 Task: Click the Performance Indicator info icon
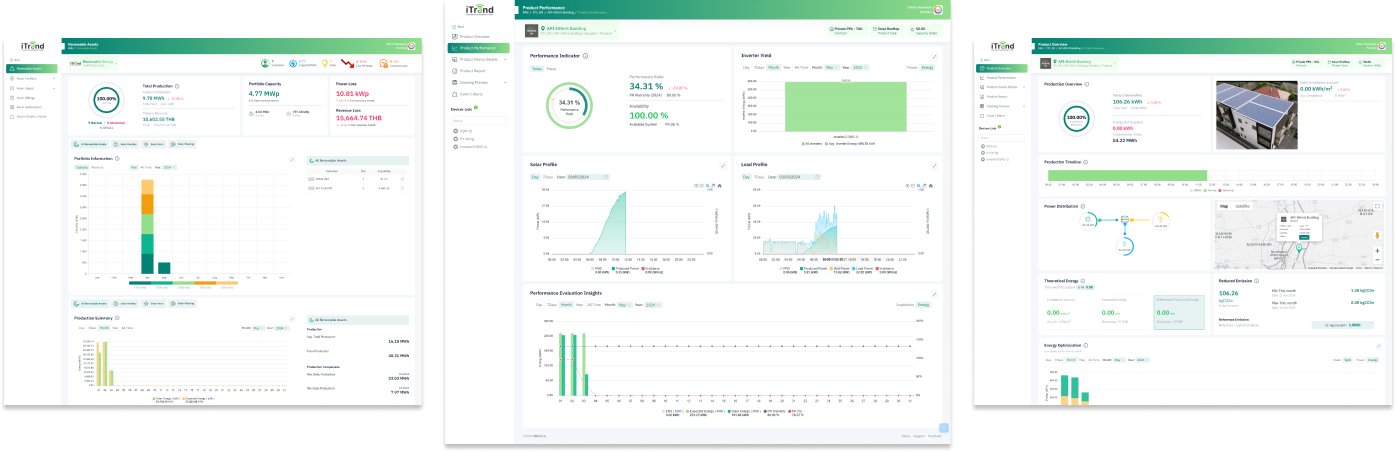585,56
